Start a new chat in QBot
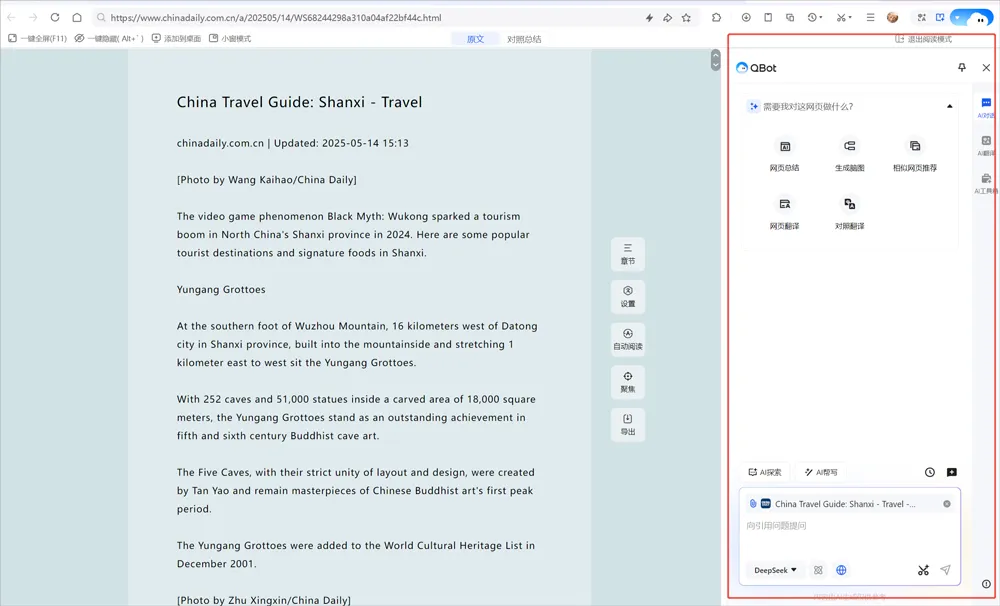 [952, 472]
